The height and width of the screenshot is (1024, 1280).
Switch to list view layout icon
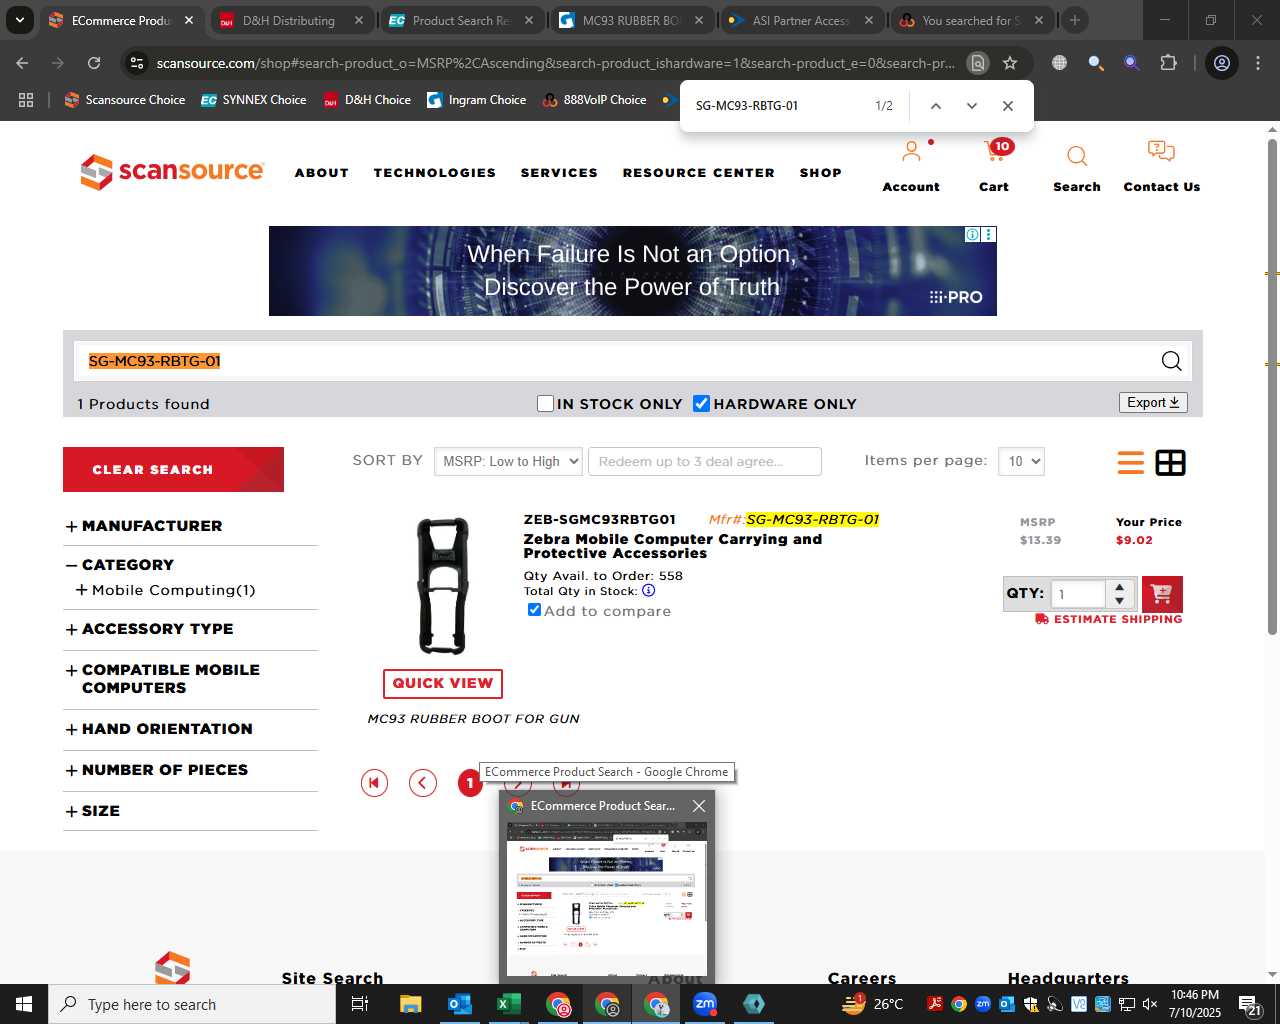click(x=1131, y=462)
